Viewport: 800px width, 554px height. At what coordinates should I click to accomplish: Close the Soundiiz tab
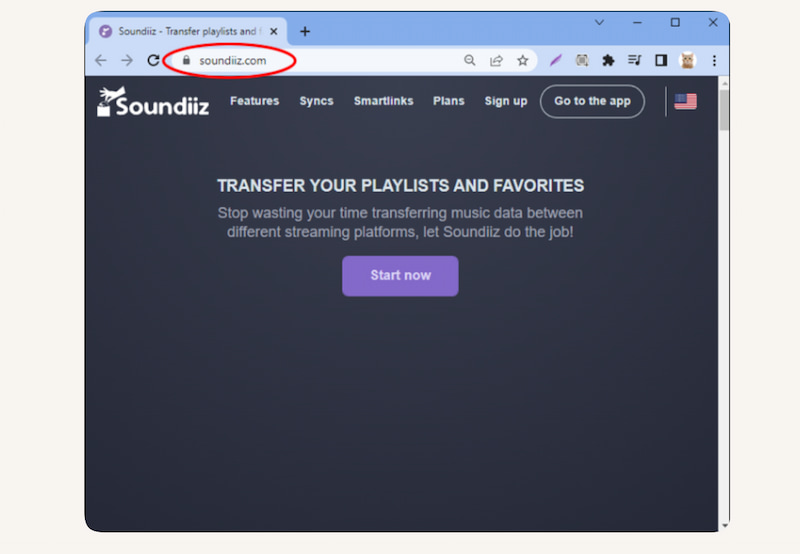(x=273, y=32)
